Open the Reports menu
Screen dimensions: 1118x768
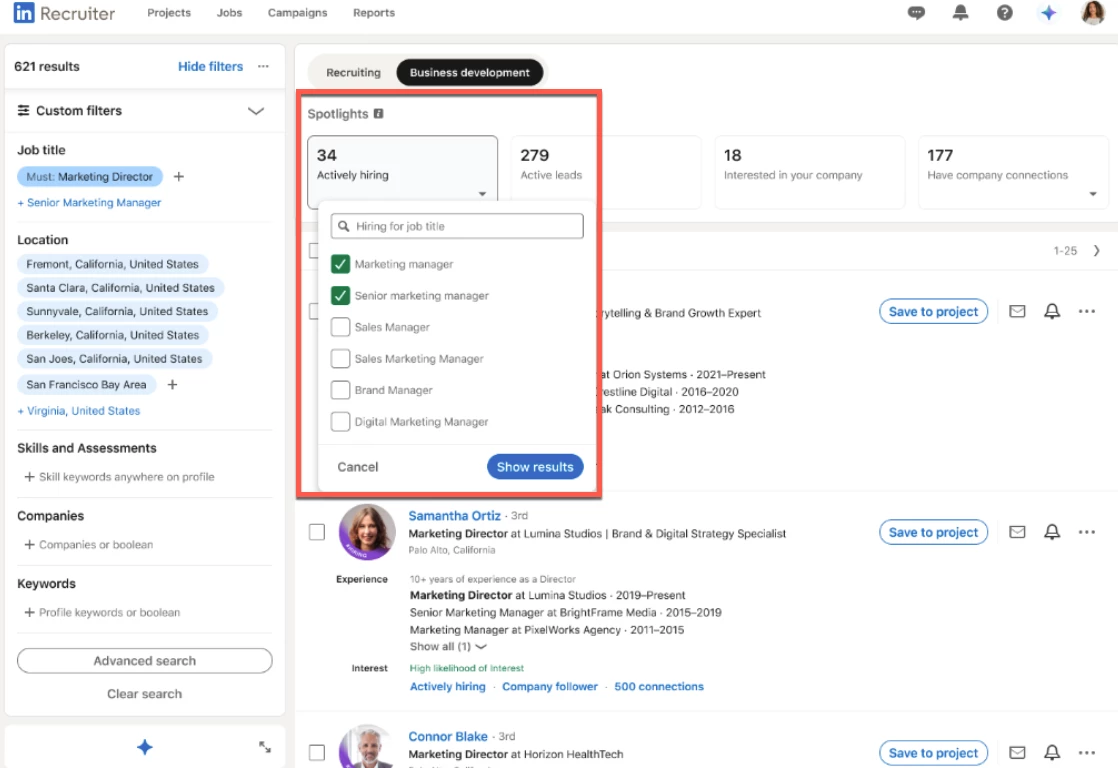tap(374, 13)
